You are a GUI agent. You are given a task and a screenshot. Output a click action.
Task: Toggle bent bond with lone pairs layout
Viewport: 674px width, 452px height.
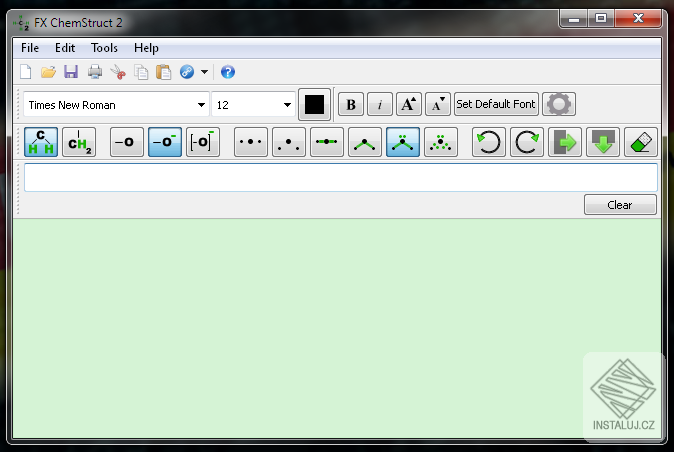coord(403,142)
